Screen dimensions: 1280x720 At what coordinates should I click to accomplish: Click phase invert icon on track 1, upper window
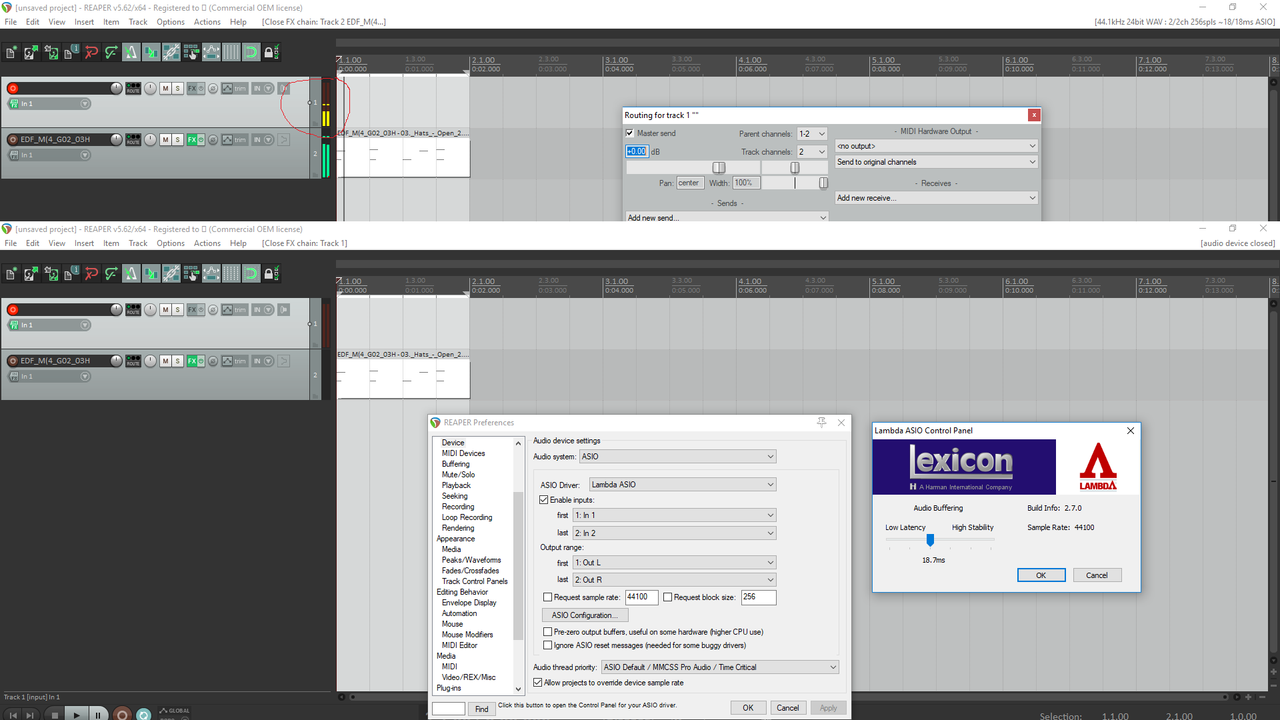tap(213, 88)
